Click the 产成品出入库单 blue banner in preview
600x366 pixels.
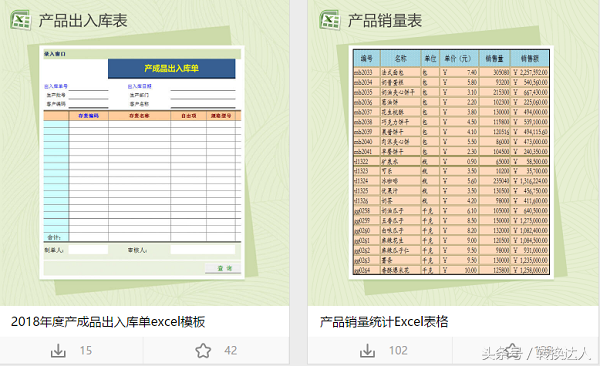point(171,69)
